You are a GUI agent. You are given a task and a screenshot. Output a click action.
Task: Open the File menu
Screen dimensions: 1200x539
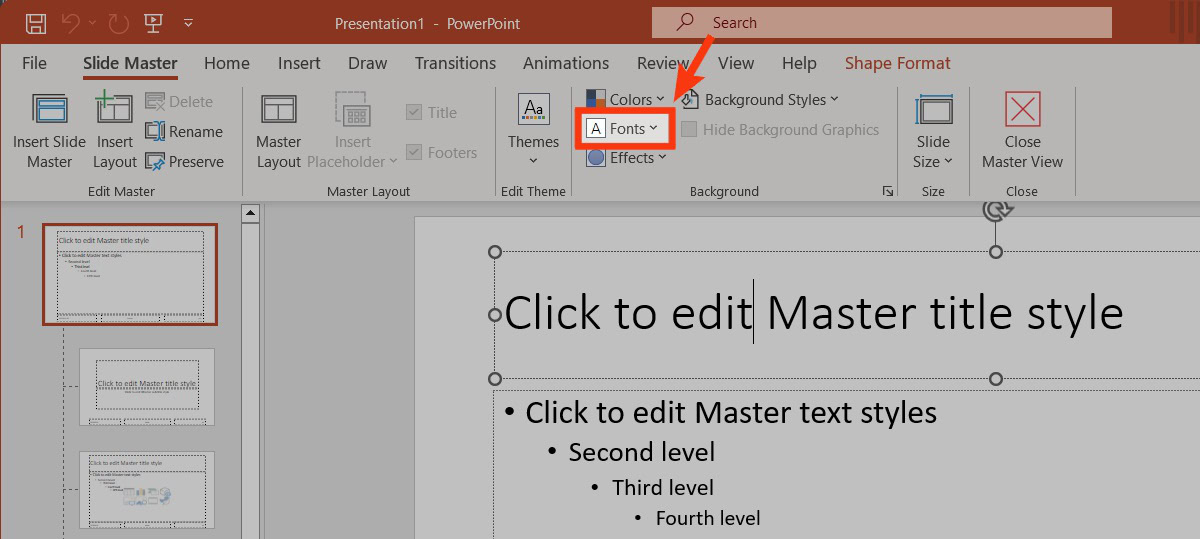point(34,63)
